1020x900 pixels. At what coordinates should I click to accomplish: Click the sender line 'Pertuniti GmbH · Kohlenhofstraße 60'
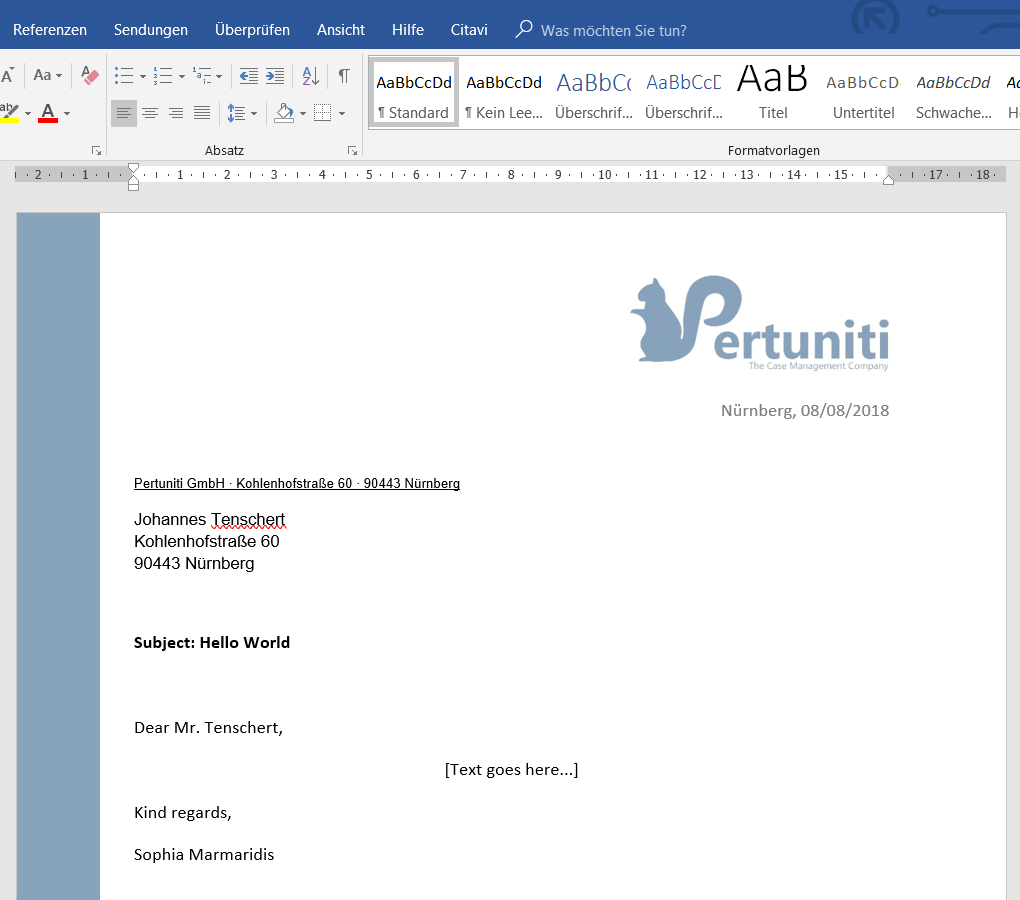coord(243,483)
